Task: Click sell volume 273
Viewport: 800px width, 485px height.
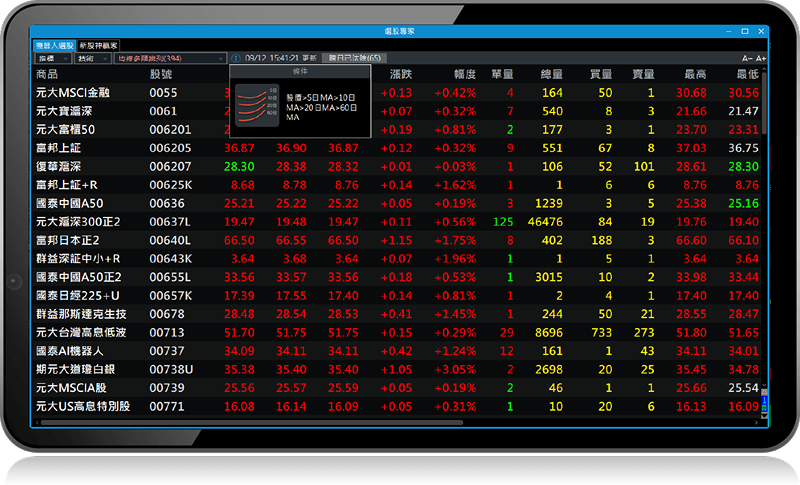Action: [x=644, y=333]
